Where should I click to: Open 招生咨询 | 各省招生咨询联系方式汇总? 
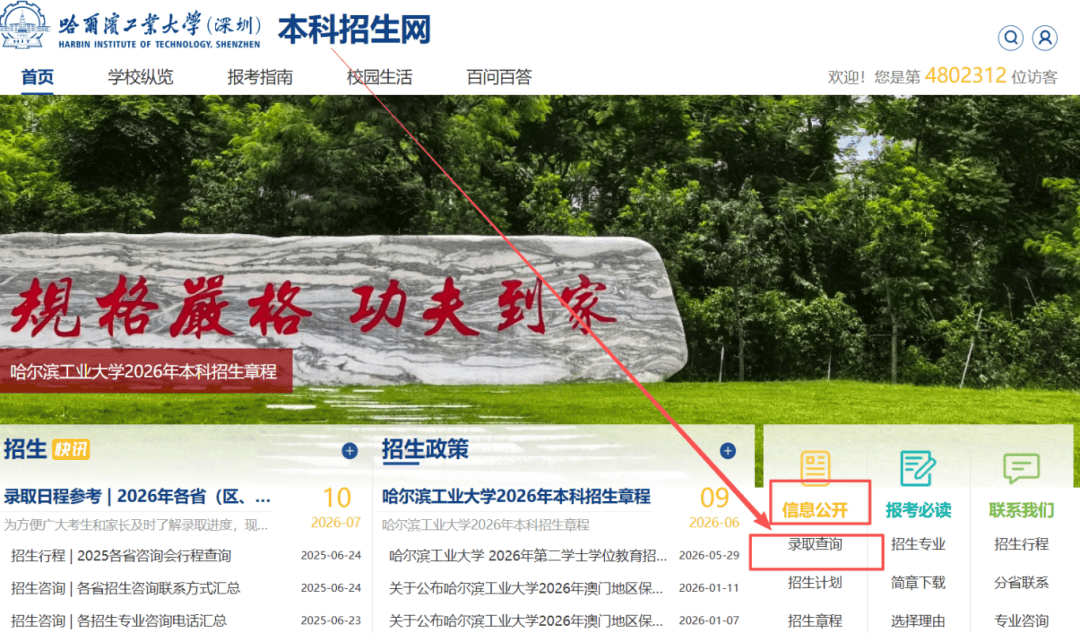(125, 588)
